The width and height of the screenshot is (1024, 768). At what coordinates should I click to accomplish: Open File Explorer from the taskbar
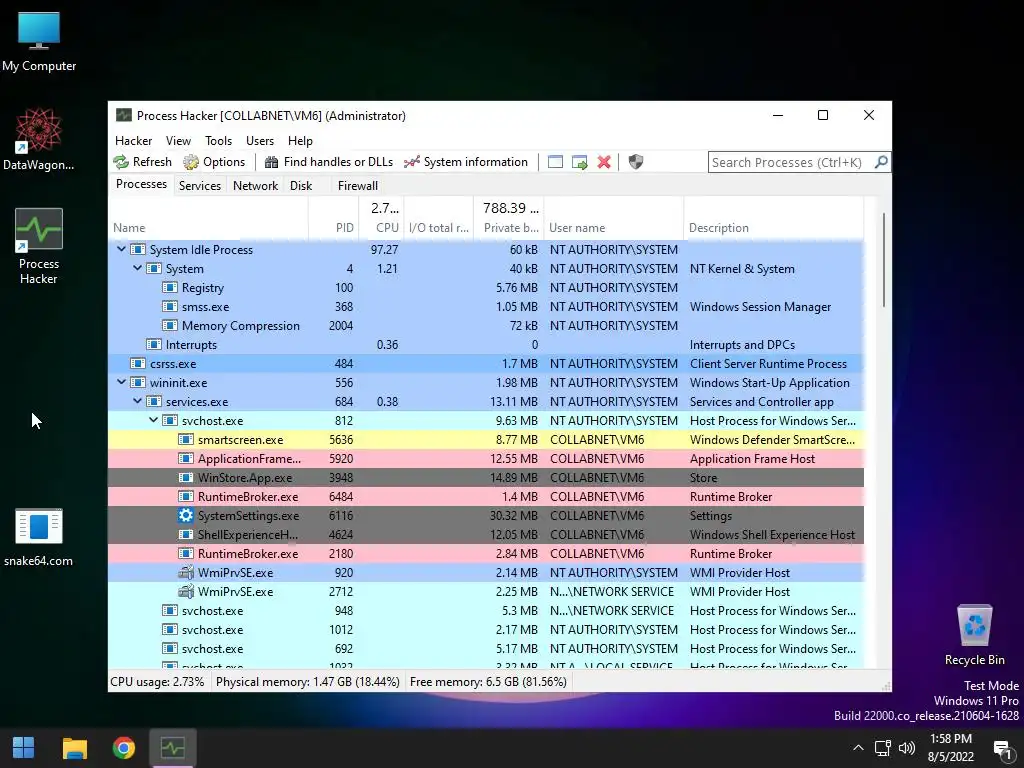point(74,748)
